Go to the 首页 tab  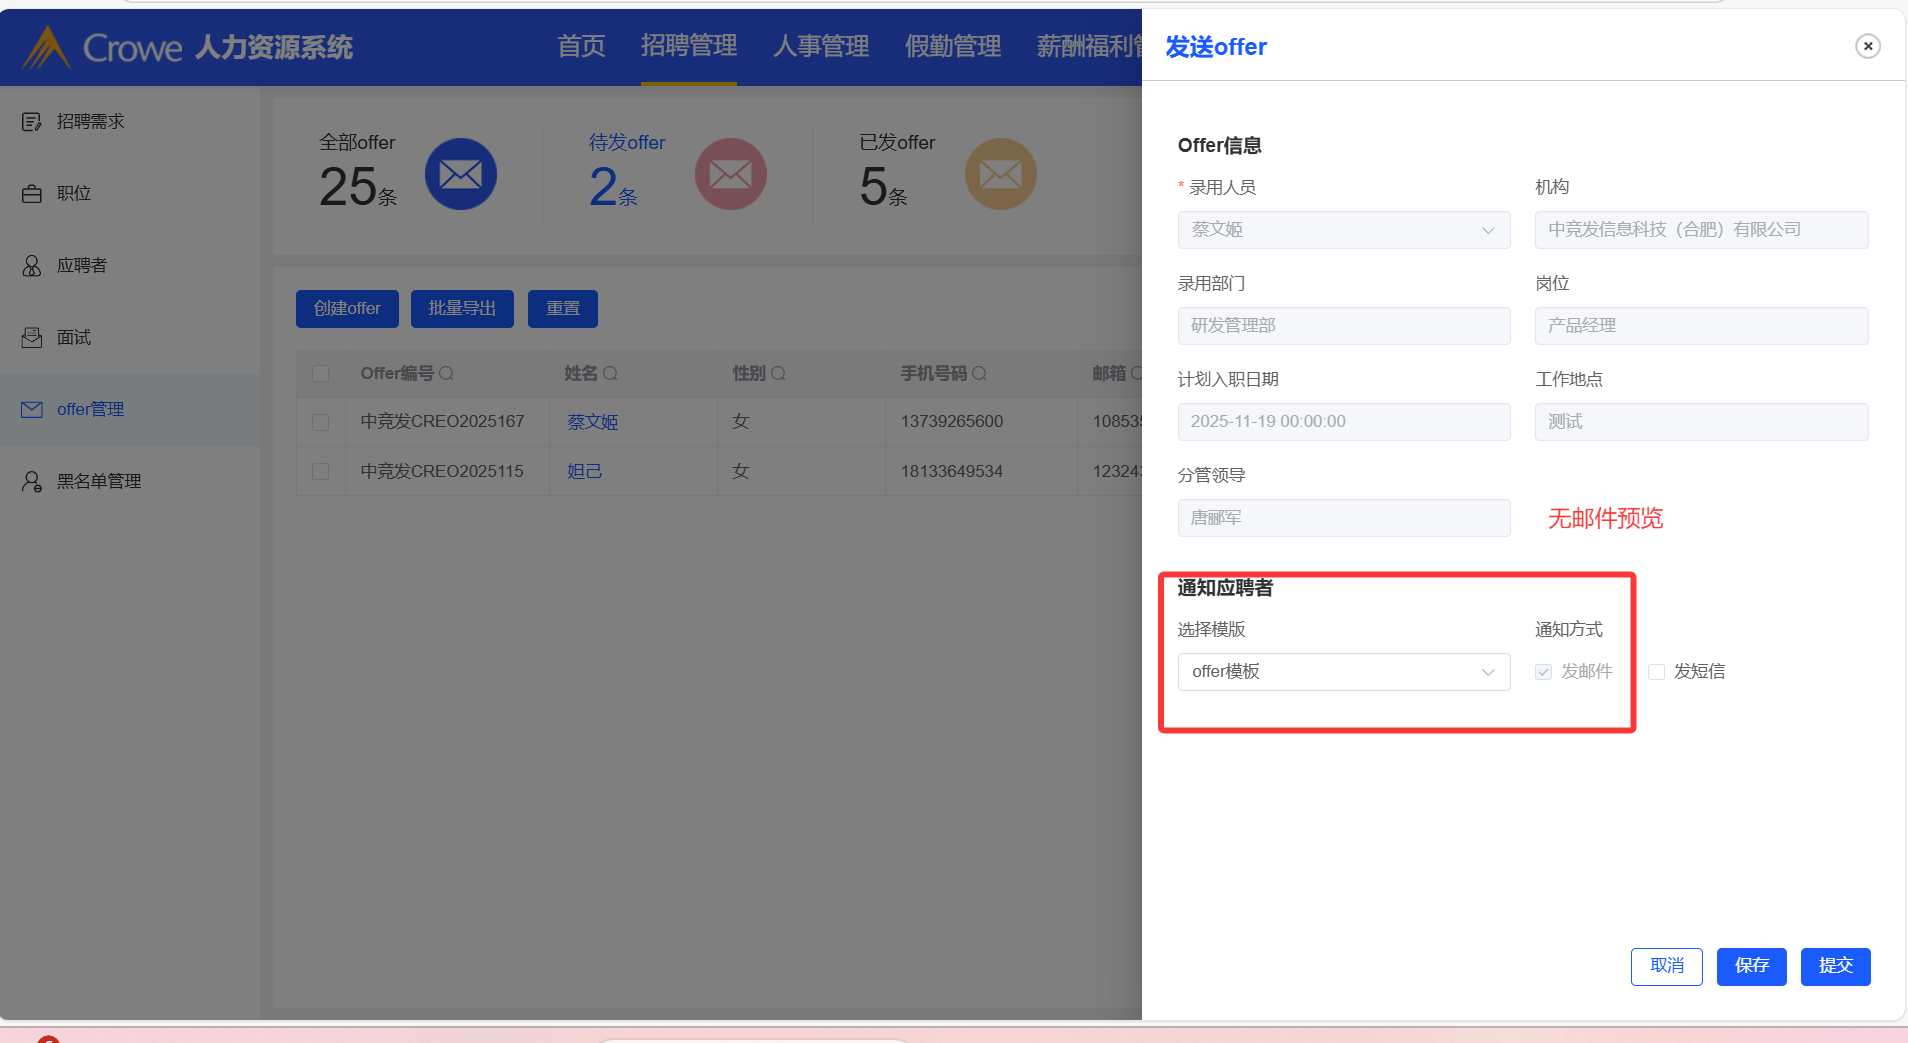click(x=581, y=46)
